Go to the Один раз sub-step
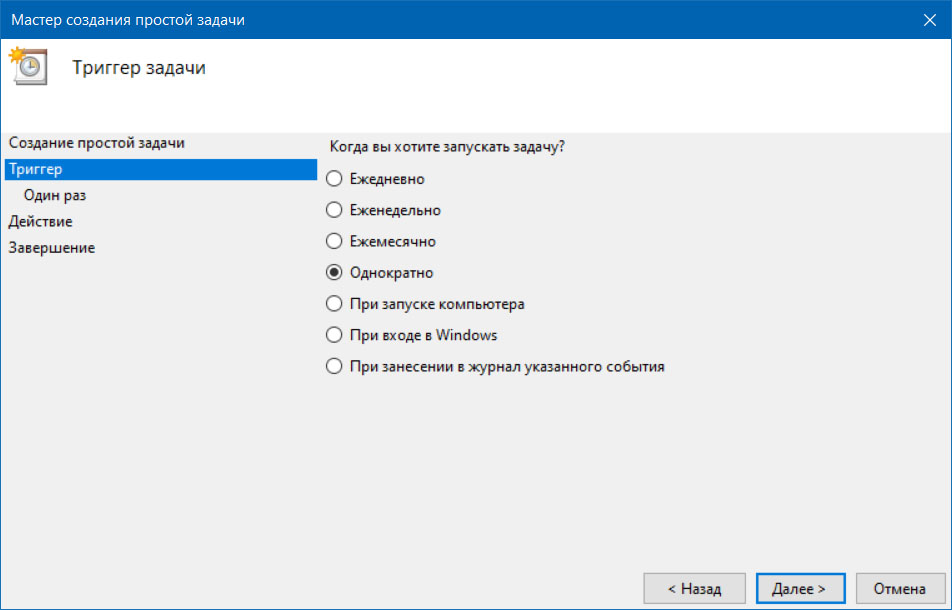Viewport: 952px width, 610px height. [x=55, y=195]
